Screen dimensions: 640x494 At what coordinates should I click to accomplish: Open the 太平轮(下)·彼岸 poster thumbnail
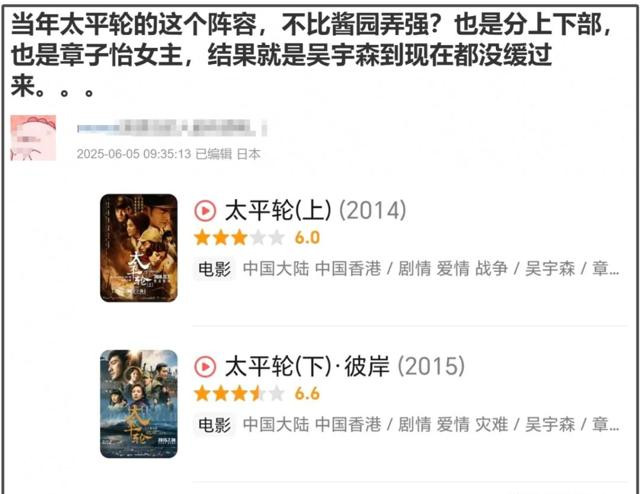coord(139,404)
